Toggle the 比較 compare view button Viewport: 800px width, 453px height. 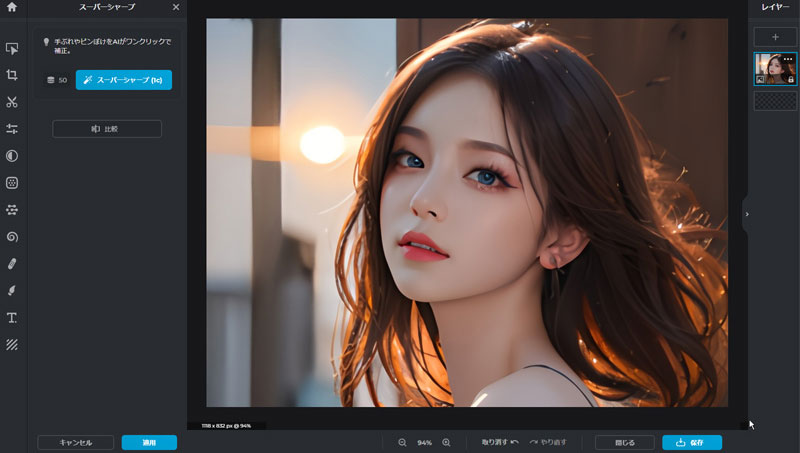pyautogui.click(x=107, y=129)
